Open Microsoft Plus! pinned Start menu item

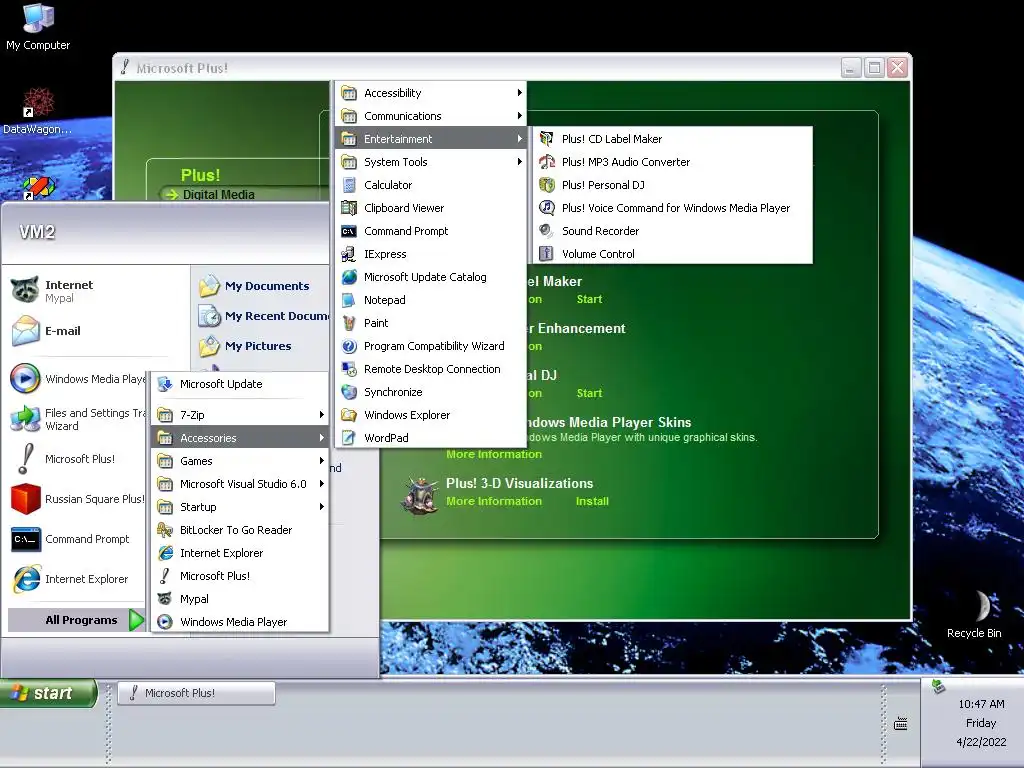(x=76, y=459)
